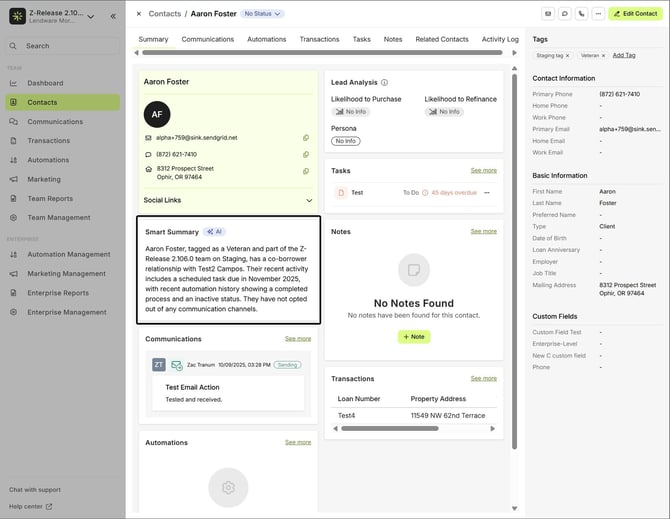The image size is (670, 519).
Task: Click the + Note button
Action: tap(414, 337)
